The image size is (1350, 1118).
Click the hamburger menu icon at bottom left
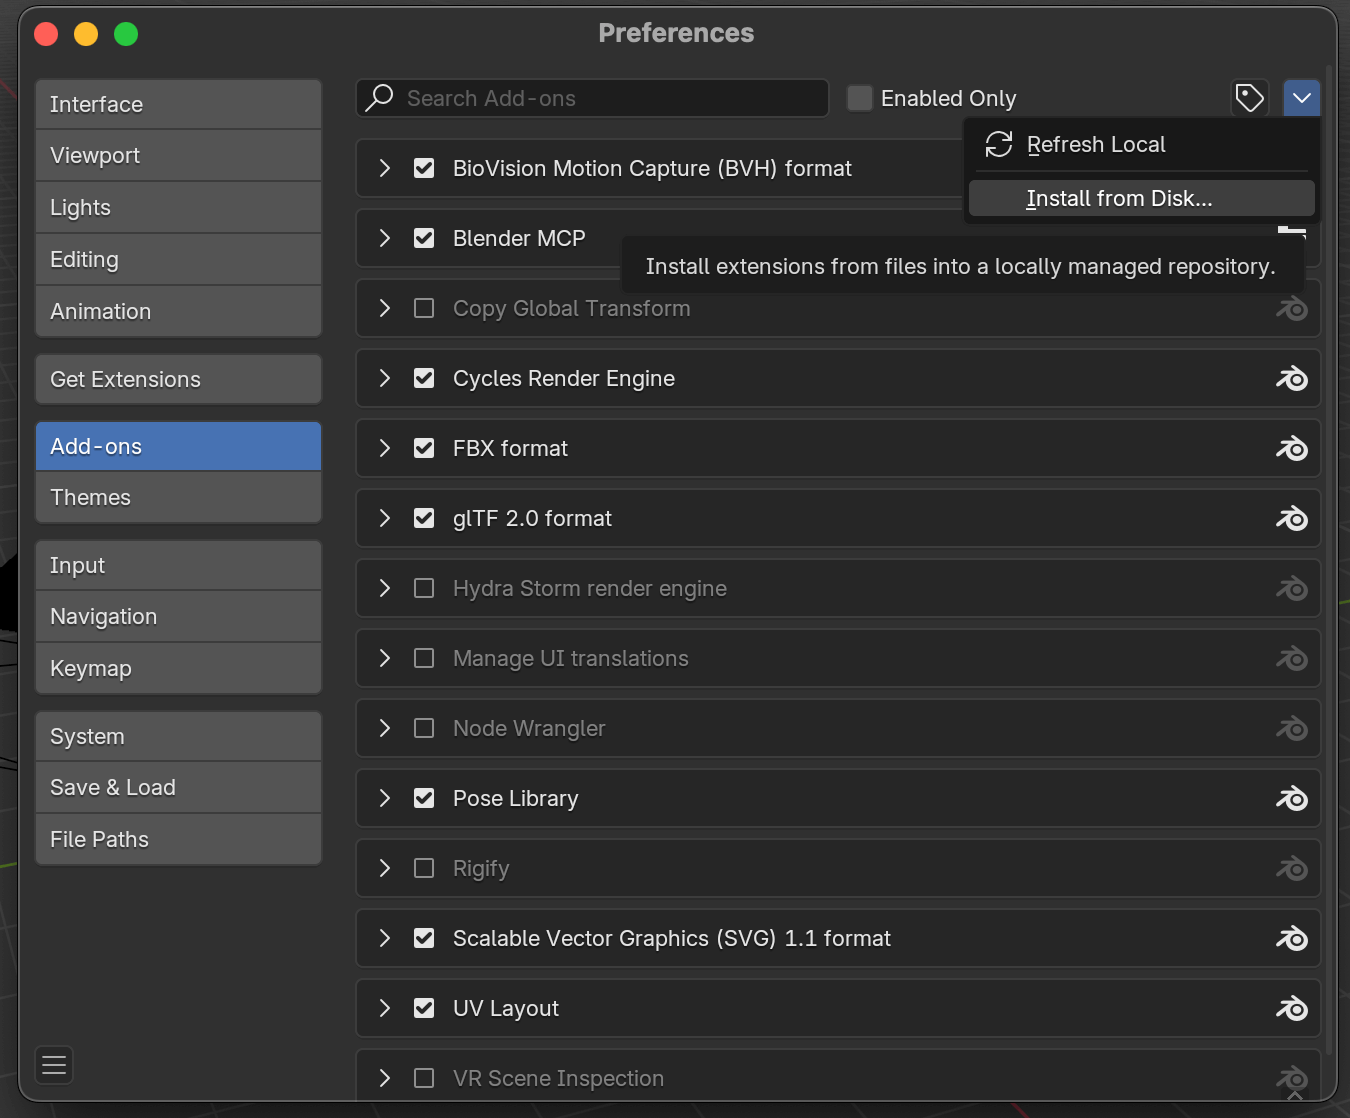click(54, 1065)
